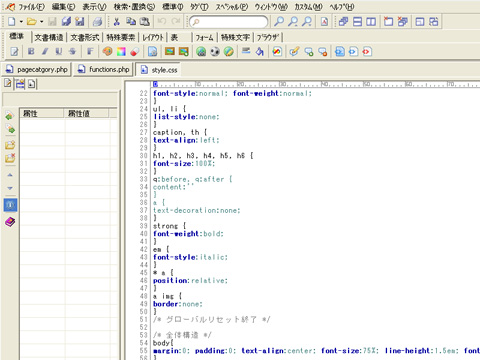The image size is (480, 360).
Task: Click the close all windows icon
Action: [402, 22]
